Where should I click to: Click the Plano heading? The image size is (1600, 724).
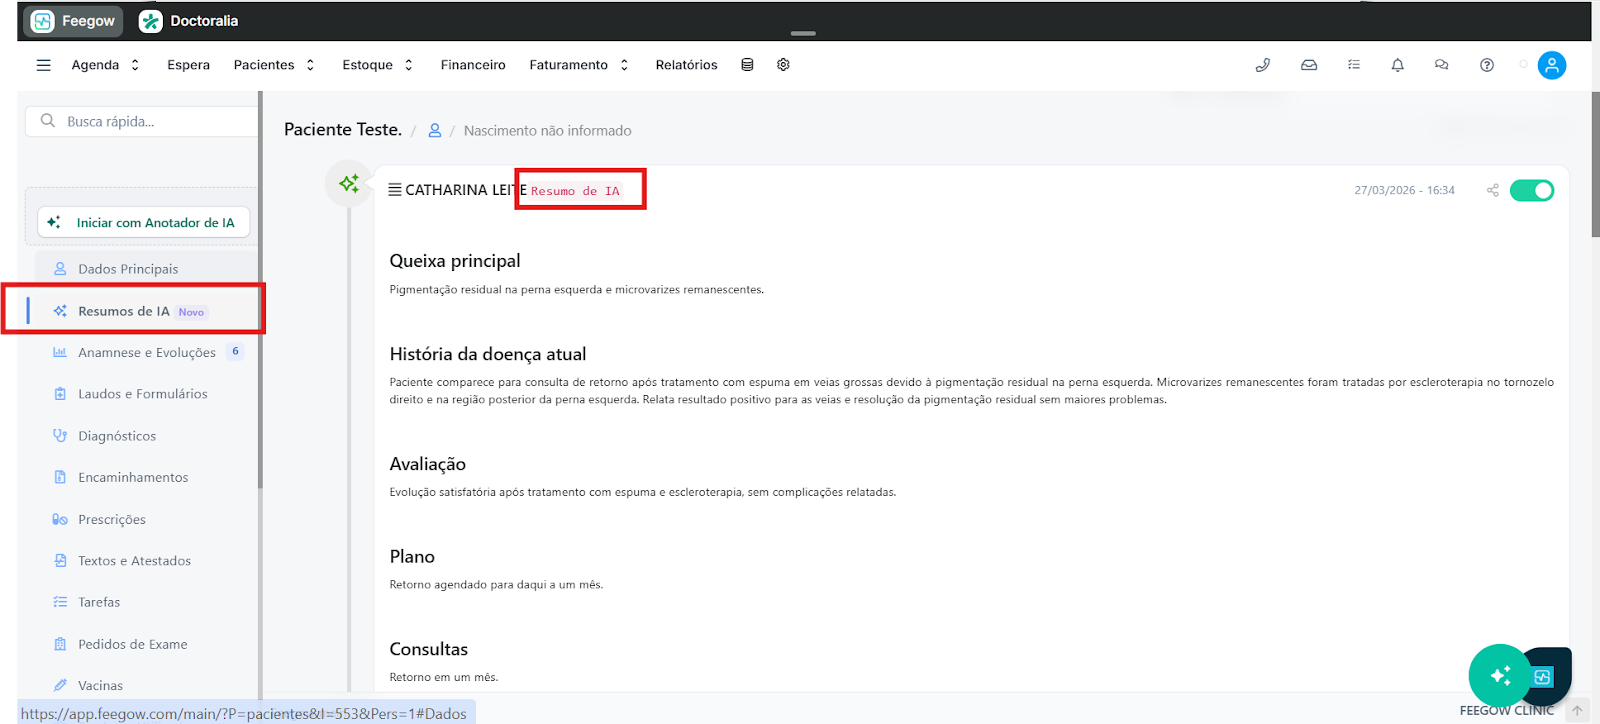coord(412,557)
